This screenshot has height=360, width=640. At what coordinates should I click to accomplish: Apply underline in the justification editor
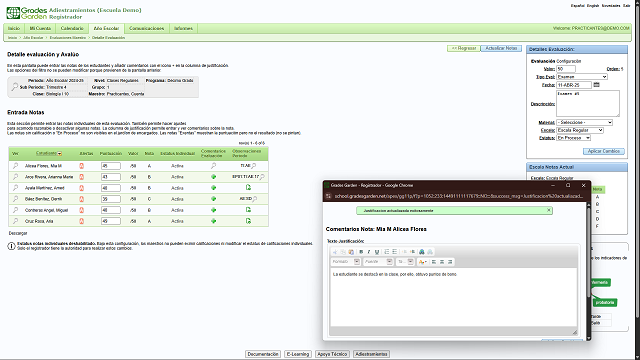click(377, 252)
